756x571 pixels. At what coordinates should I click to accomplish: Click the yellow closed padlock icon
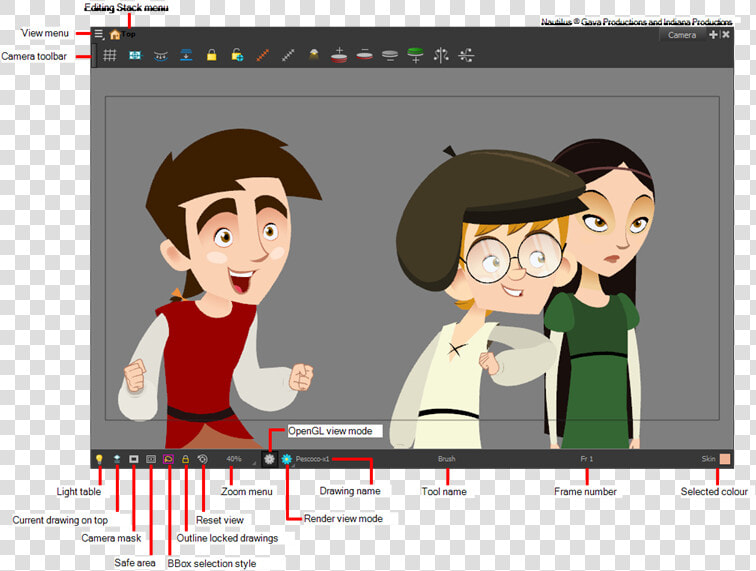point(211,55)
